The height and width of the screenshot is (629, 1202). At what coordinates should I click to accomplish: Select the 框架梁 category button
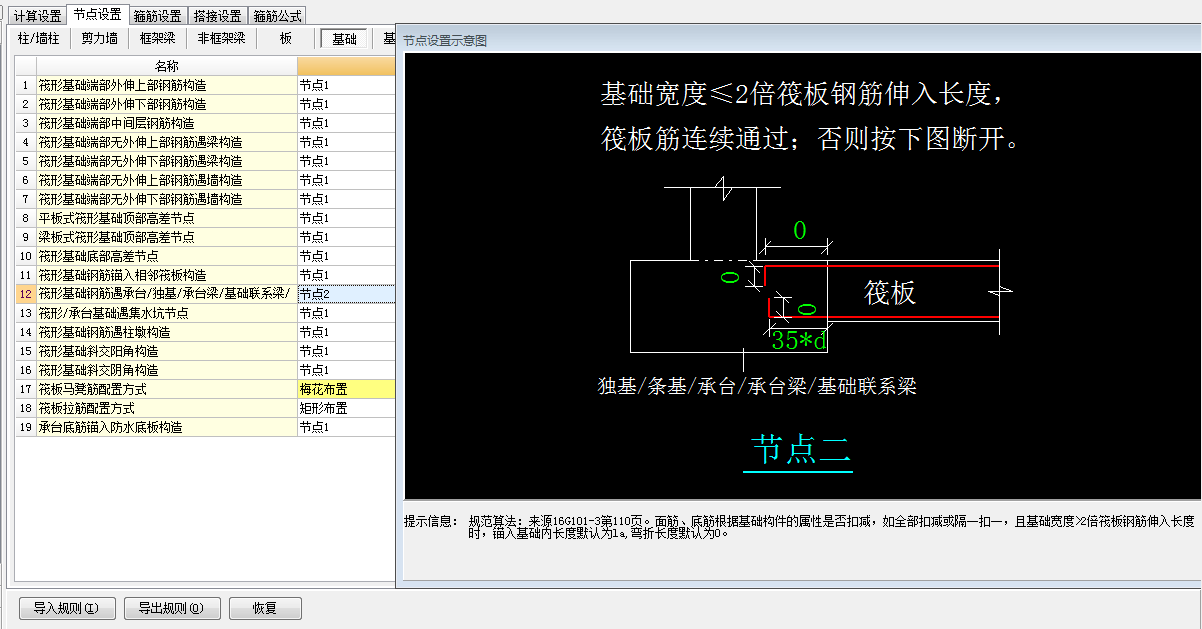click(158, 39)
